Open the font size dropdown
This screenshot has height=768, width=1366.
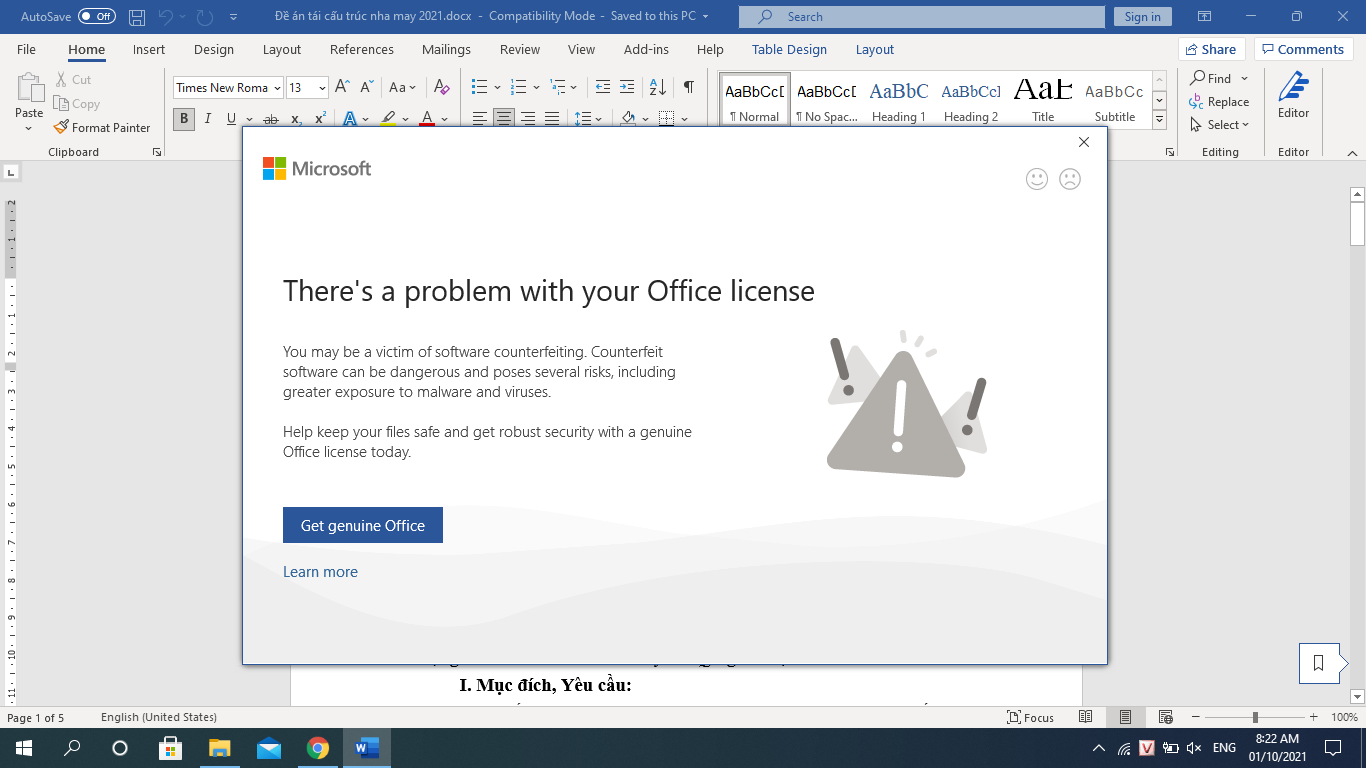click(x=322, y=88)
